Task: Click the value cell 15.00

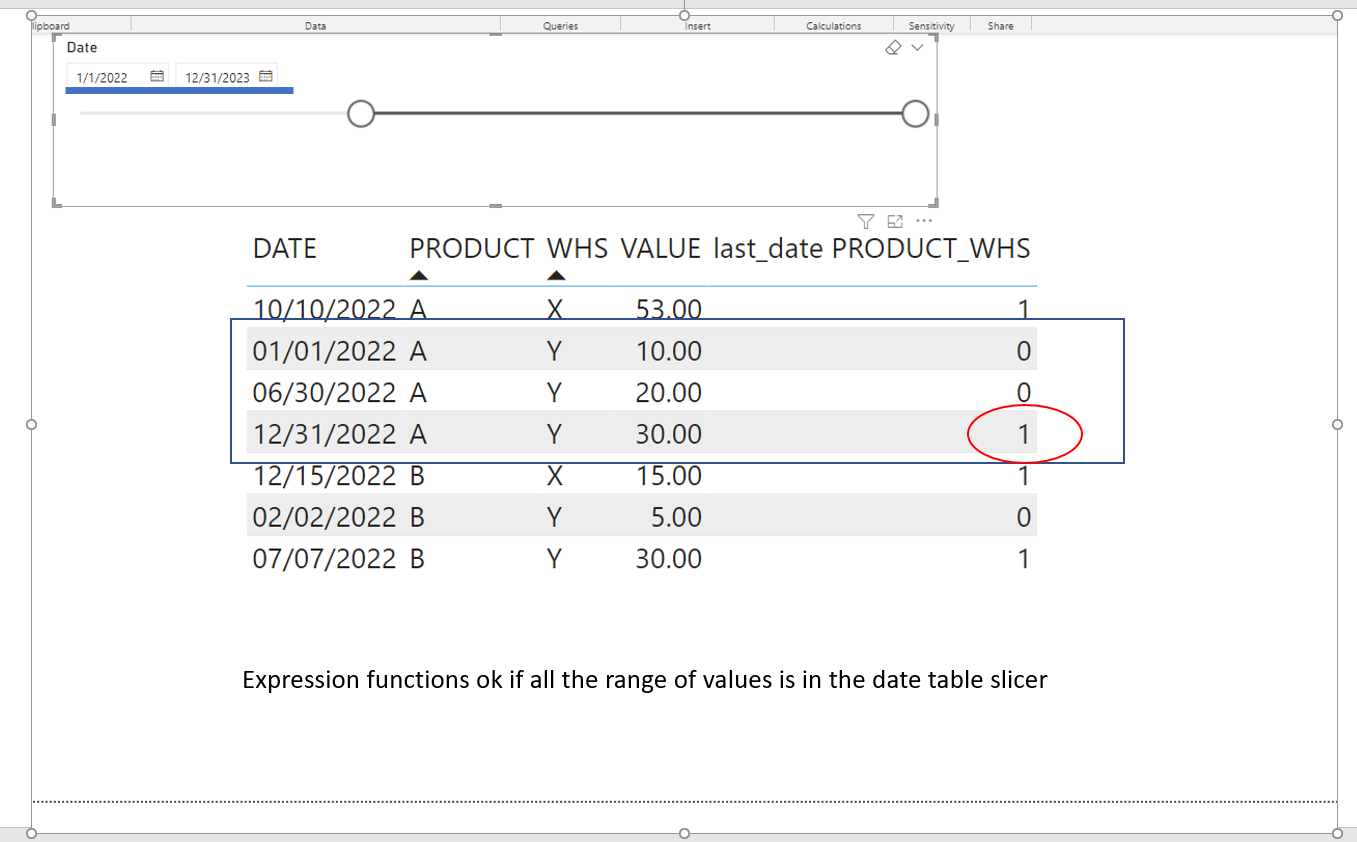Action: tap(669, 475)
